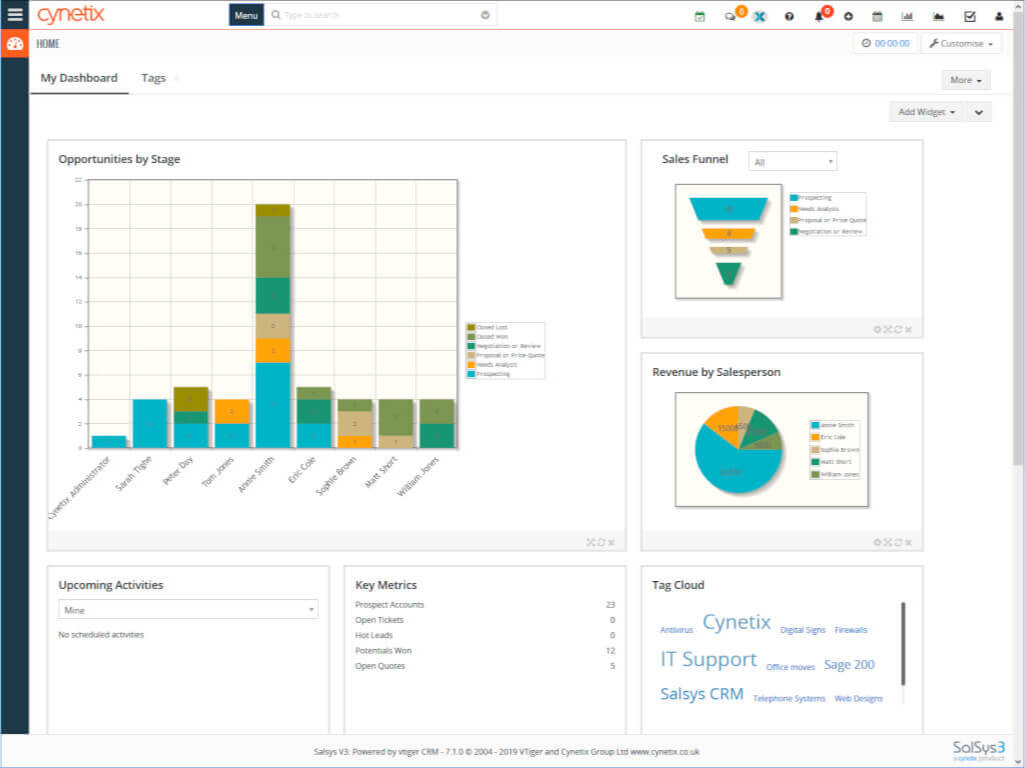This screenshot has height=768, width=1025.
Task: Open the 'Web Designs' tag
Action: (858, 699)
